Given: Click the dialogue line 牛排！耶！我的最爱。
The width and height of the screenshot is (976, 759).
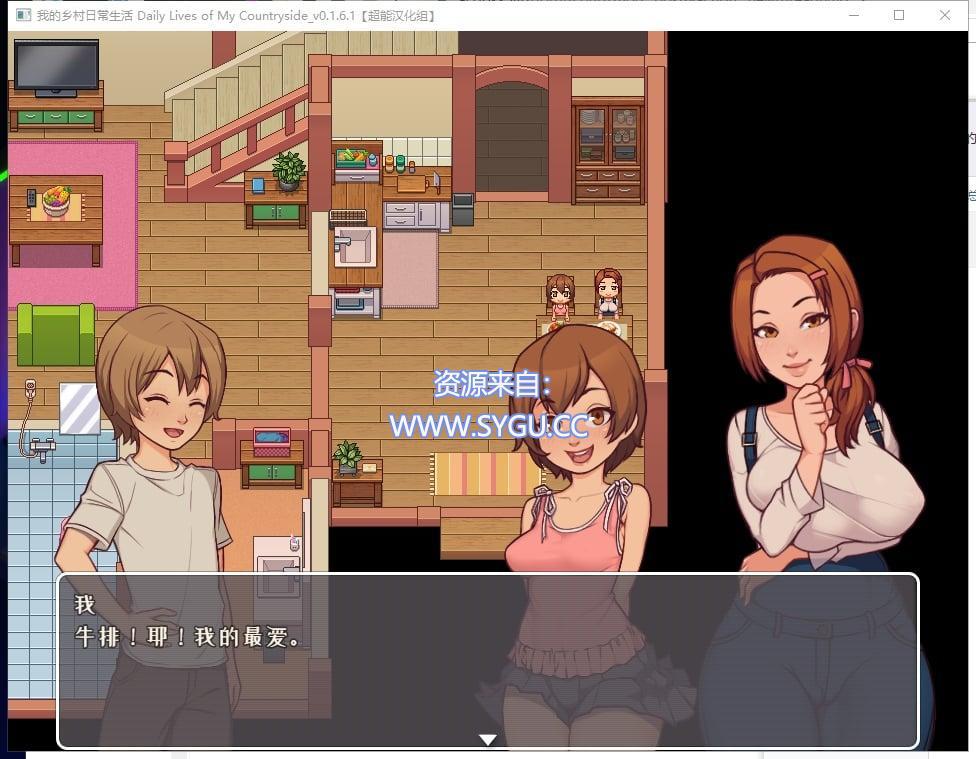Looking at the screenshot, I should (188, 636).
